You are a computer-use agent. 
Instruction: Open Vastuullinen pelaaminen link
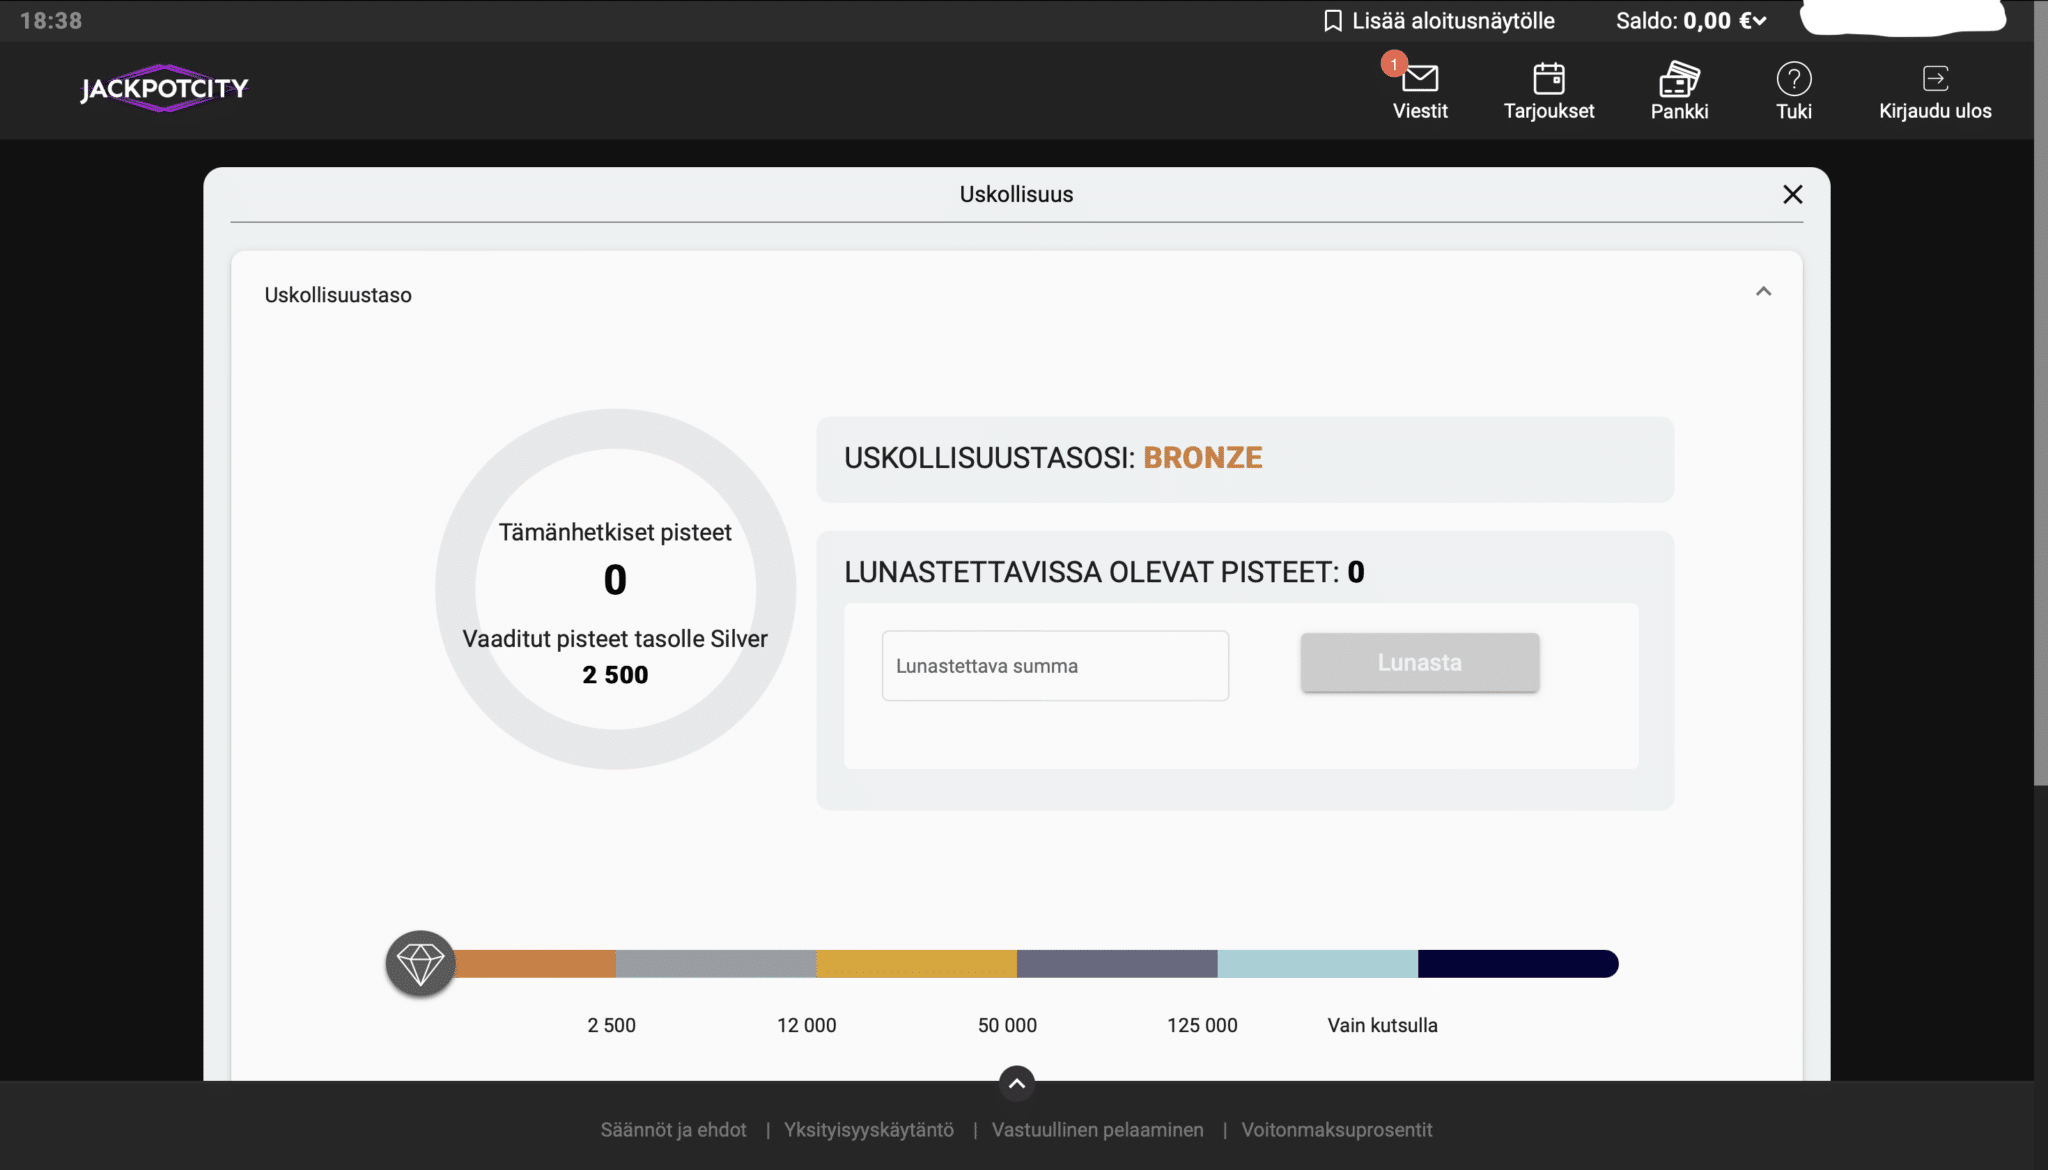(1098, 1130)
